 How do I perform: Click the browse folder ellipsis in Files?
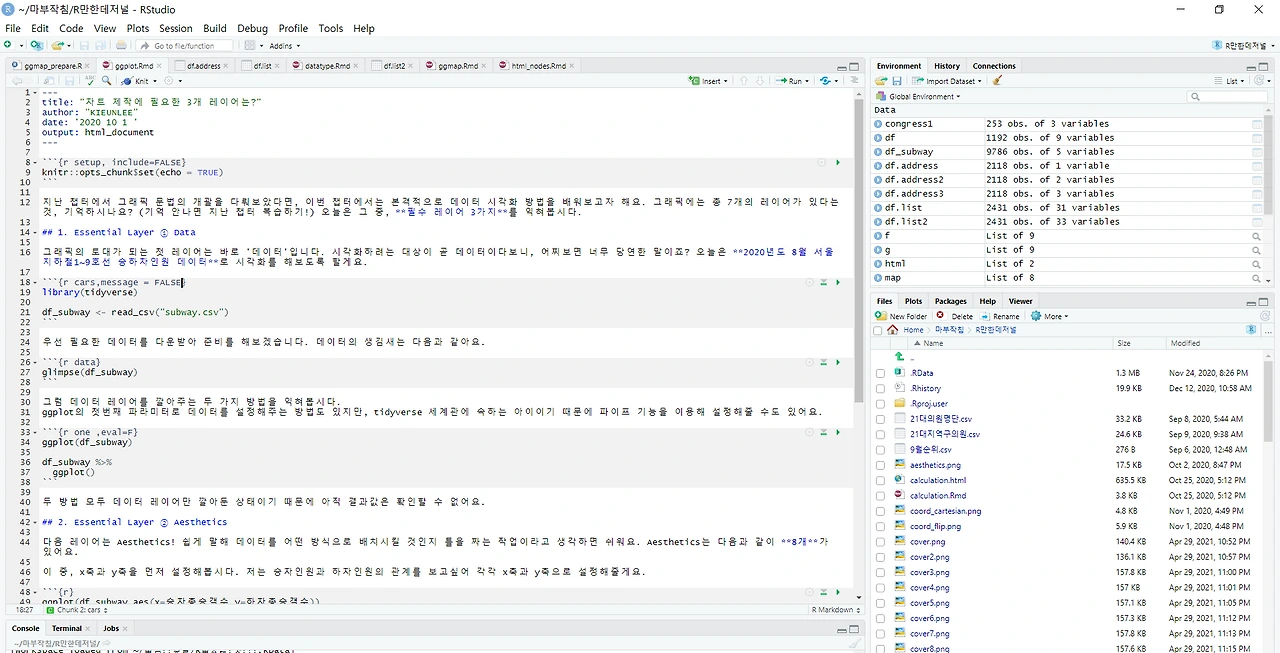1266,329
